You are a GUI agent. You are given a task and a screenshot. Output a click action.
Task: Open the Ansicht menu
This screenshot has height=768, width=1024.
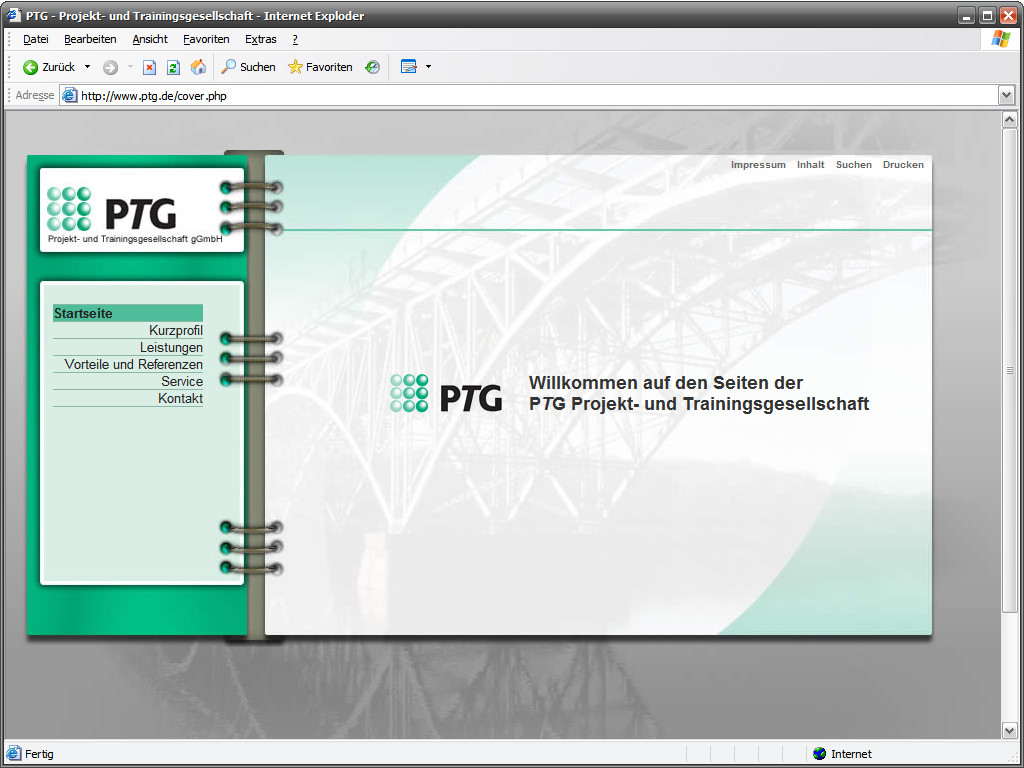point(150,39)
